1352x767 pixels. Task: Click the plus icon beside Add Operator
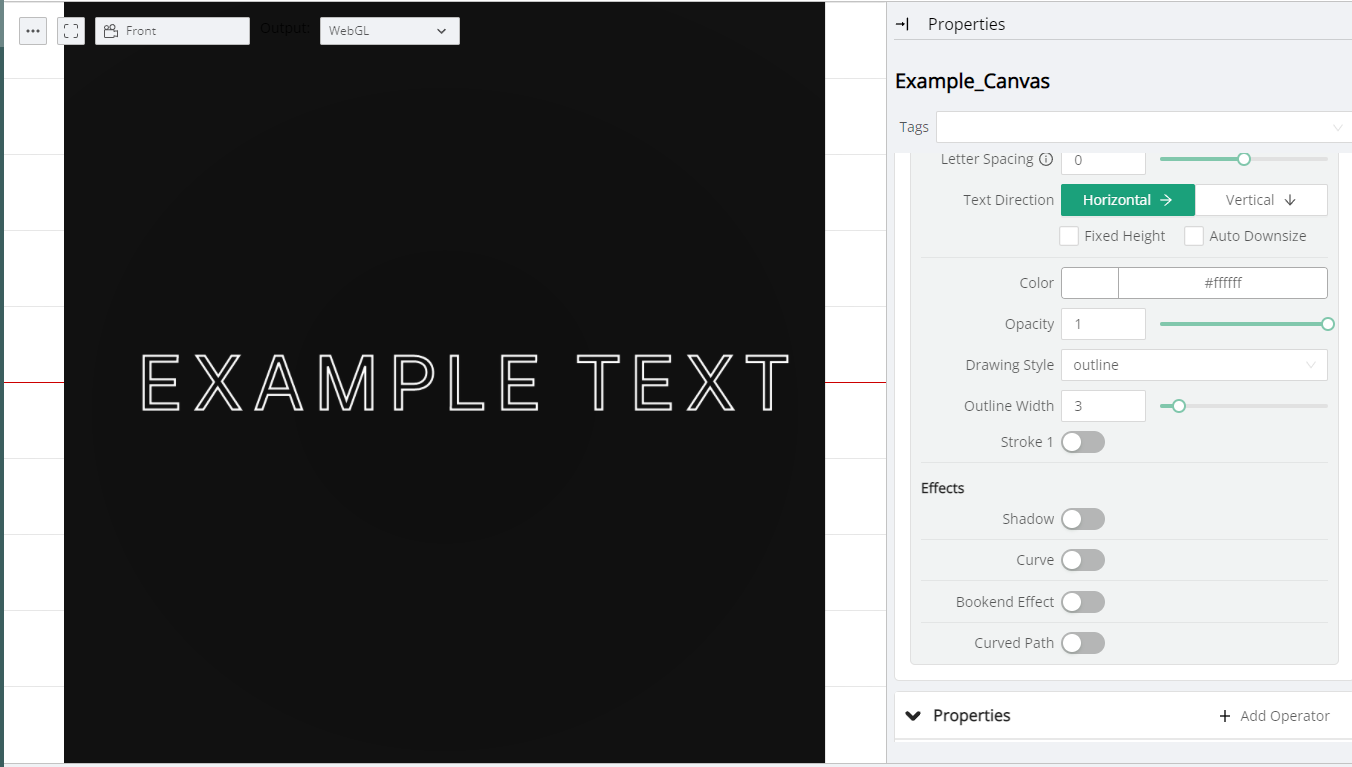tap(1225, 716)
